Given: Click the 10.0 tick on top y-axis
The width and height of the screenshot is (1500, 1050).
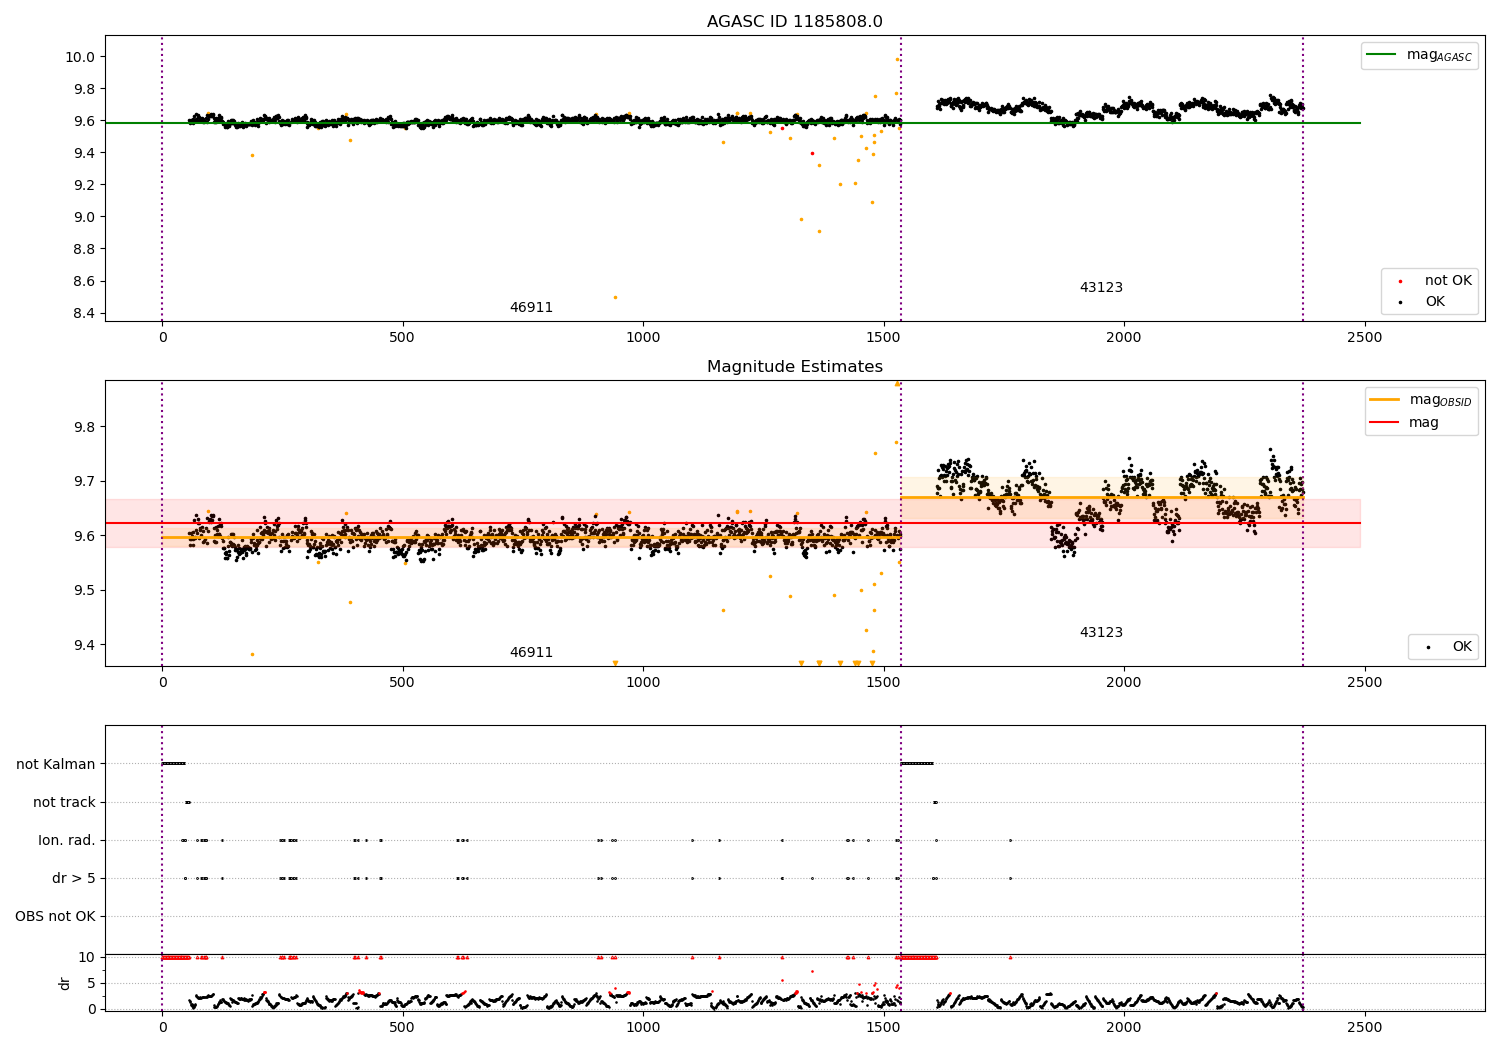Looking at the screenshot, I should coord(80,57).
